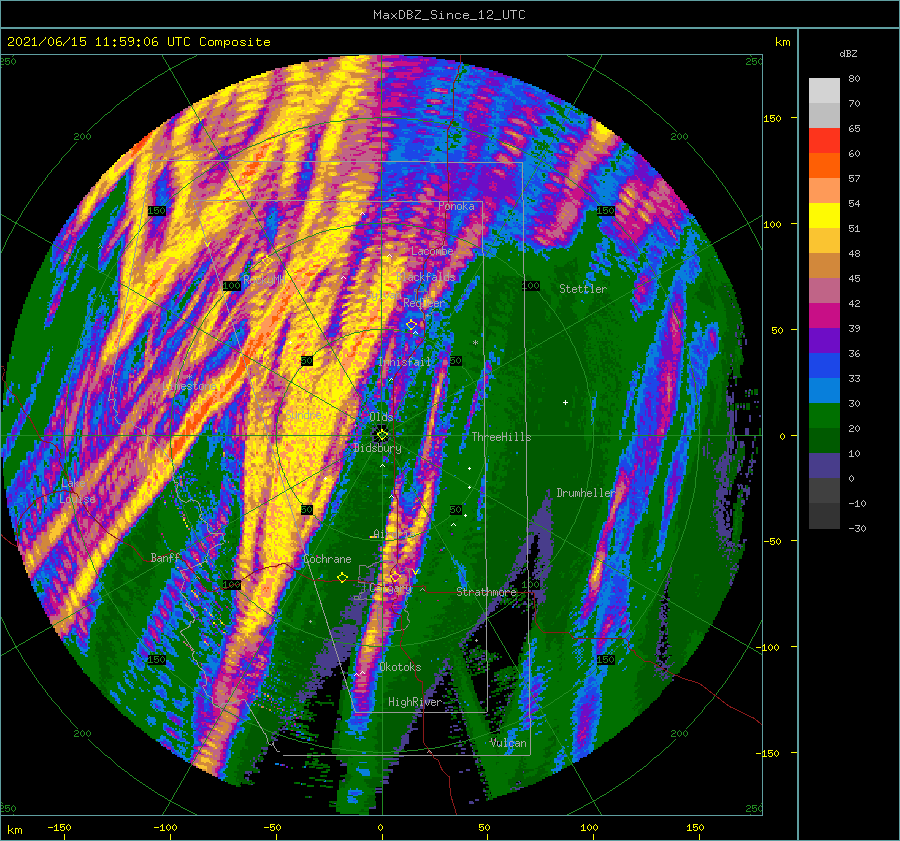Select the light gray 70–80 dBZ legend swatch
Image resolution: width=900 pixels, height=841 pixels.
(824, 91)
